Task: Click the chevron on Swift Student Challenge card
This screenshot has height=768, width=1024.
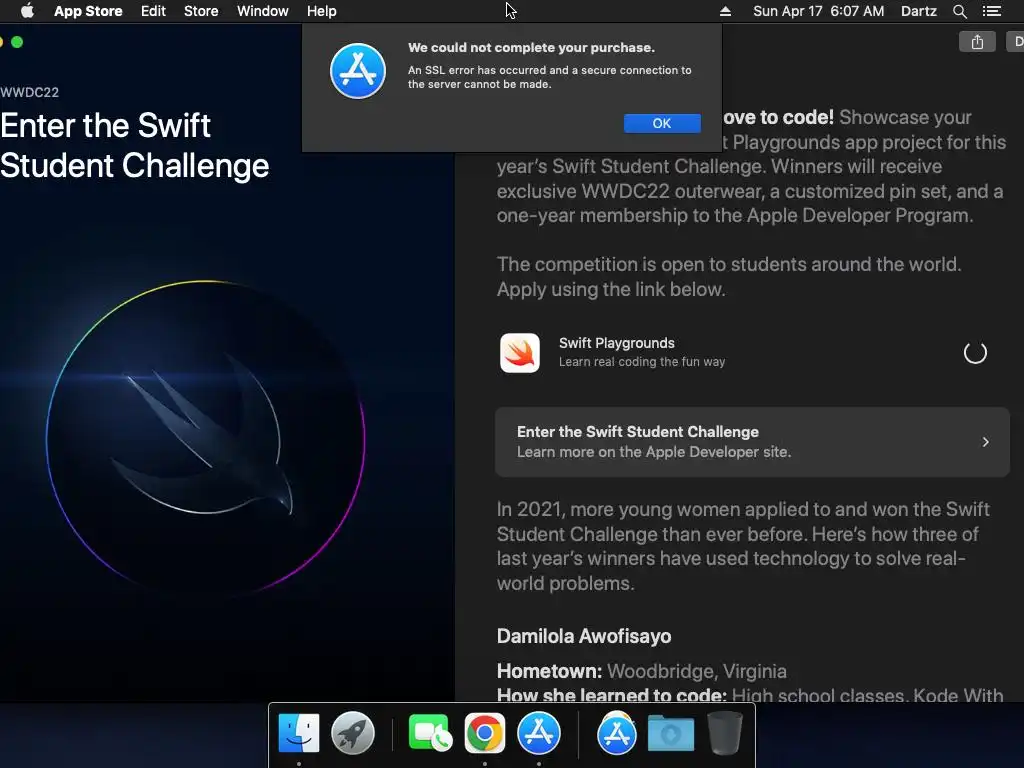Action: [x=985, y=442]
